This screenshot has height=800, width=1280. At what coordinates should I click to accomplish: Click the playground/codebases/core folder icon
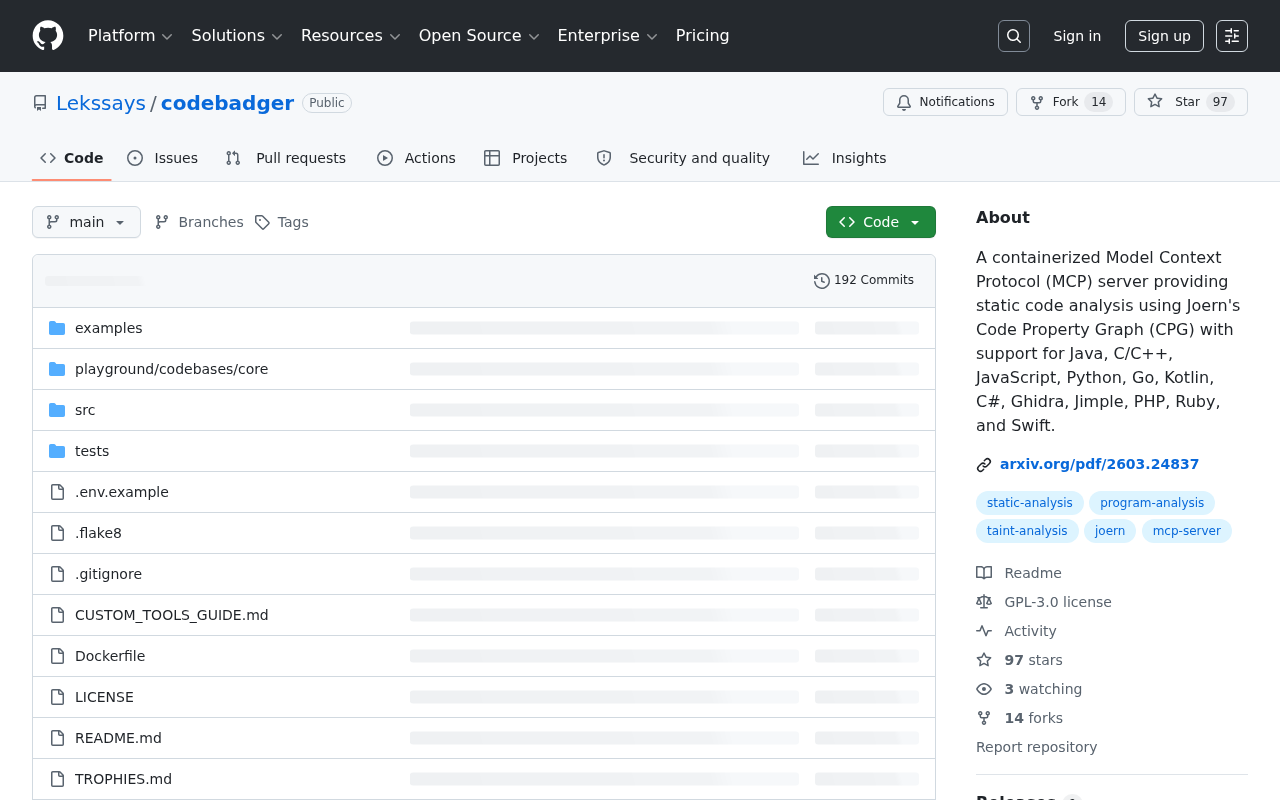pos(57,369)
